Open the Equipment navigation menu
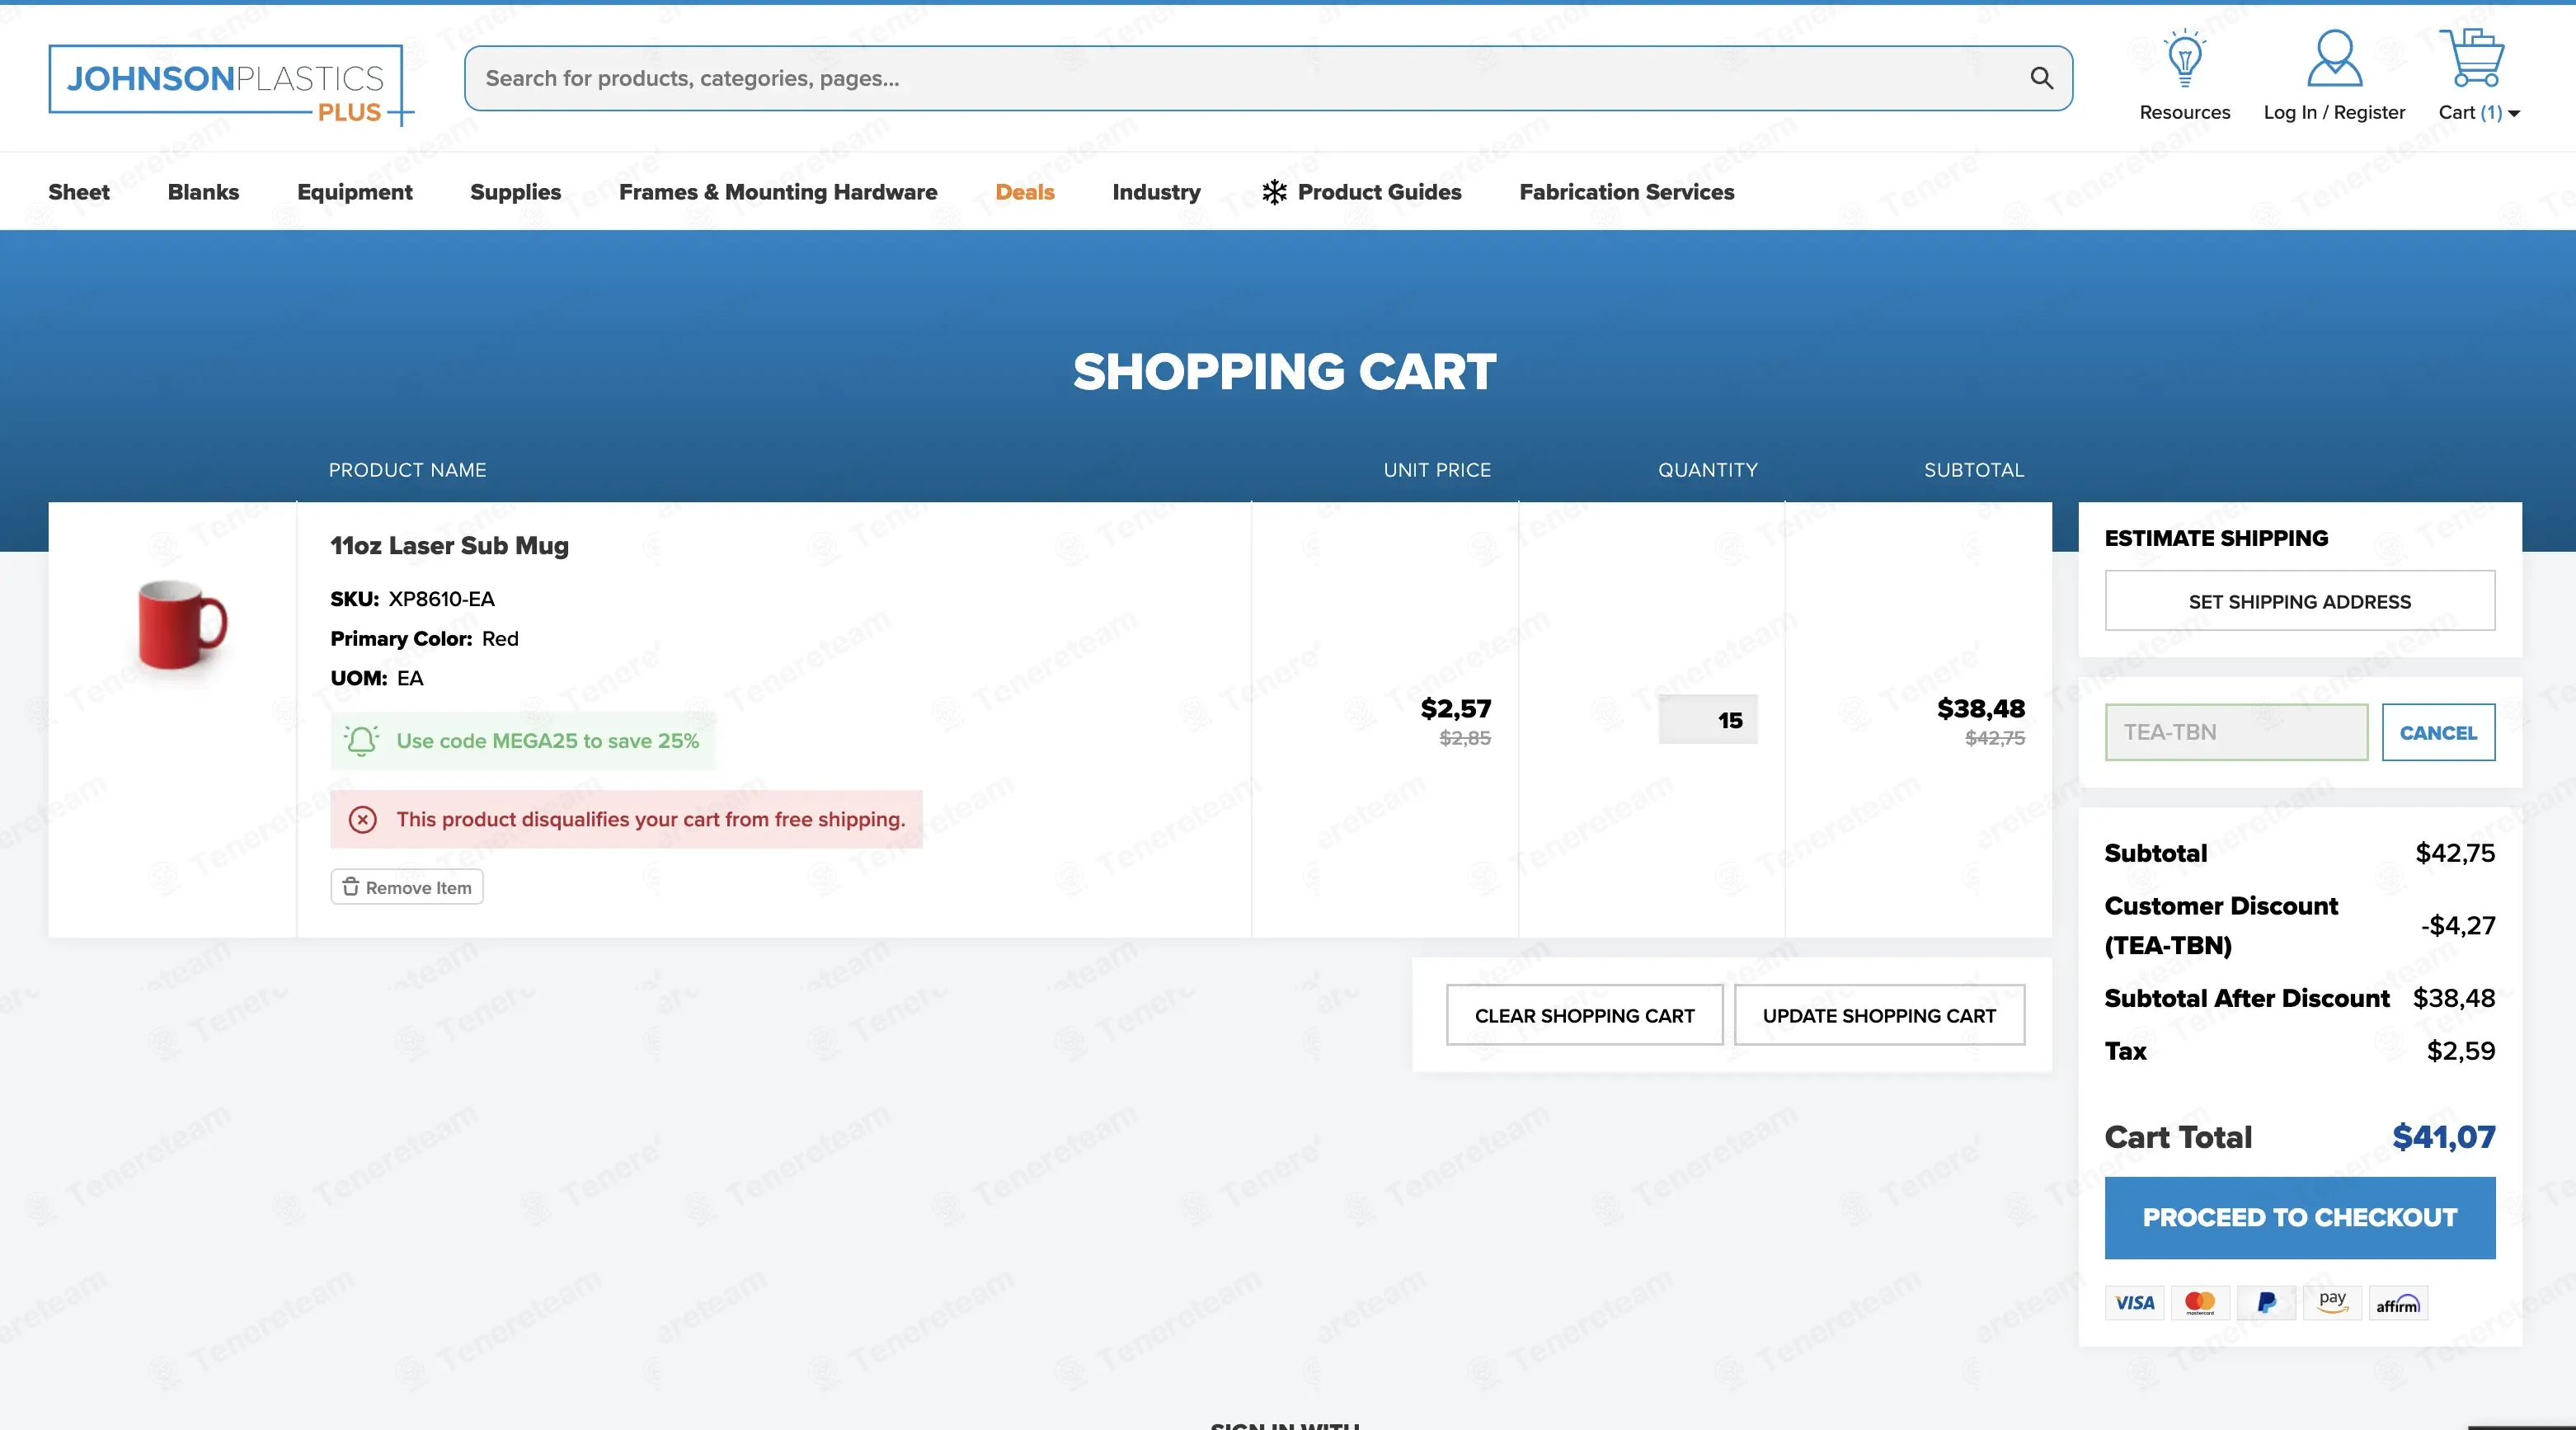This screenshot has width=2576, height=1430. click(354, 192)
